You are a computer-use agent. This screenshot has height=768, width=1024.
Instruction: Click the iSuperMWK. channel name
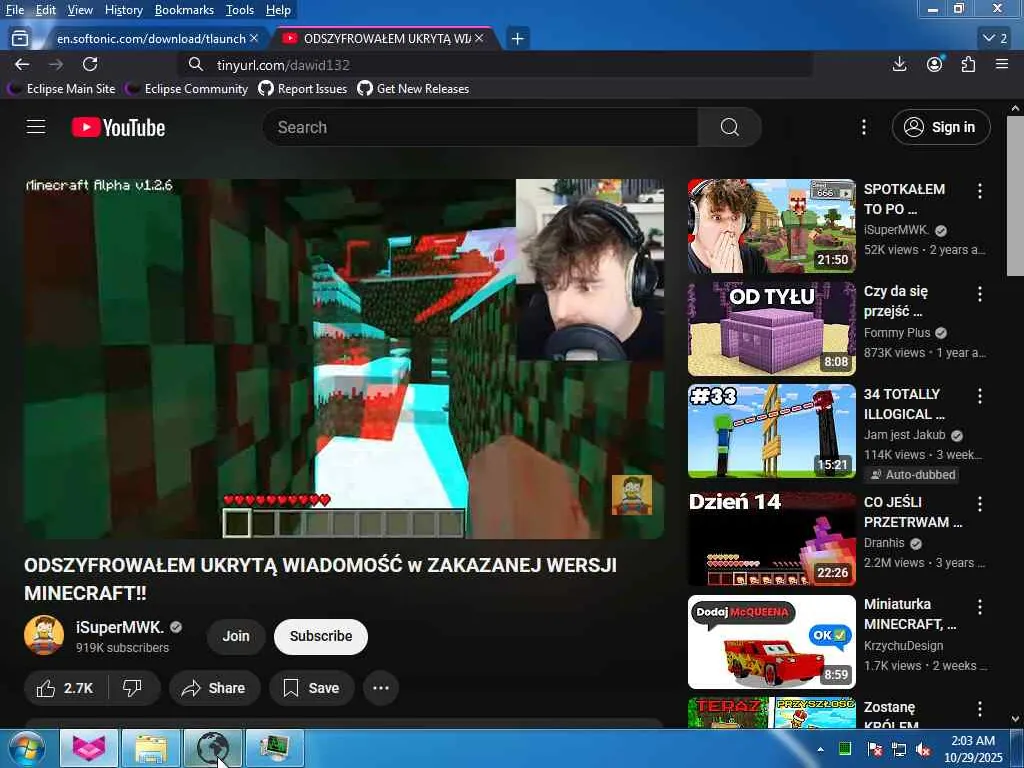(x=120, y=627)
